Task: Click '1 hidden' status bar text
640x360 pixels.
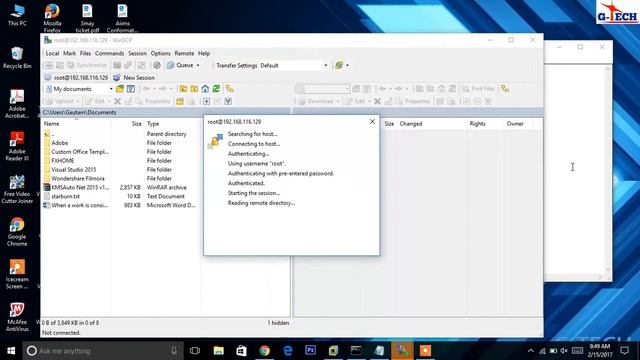Action: pos(278,323)
